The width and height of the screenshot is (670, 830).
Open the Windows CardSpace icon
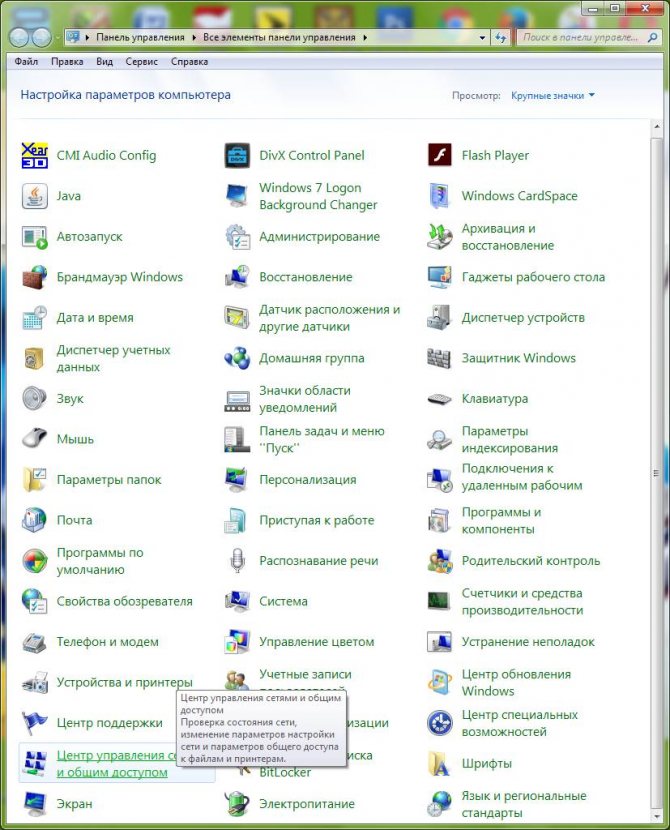coord(439,196)
